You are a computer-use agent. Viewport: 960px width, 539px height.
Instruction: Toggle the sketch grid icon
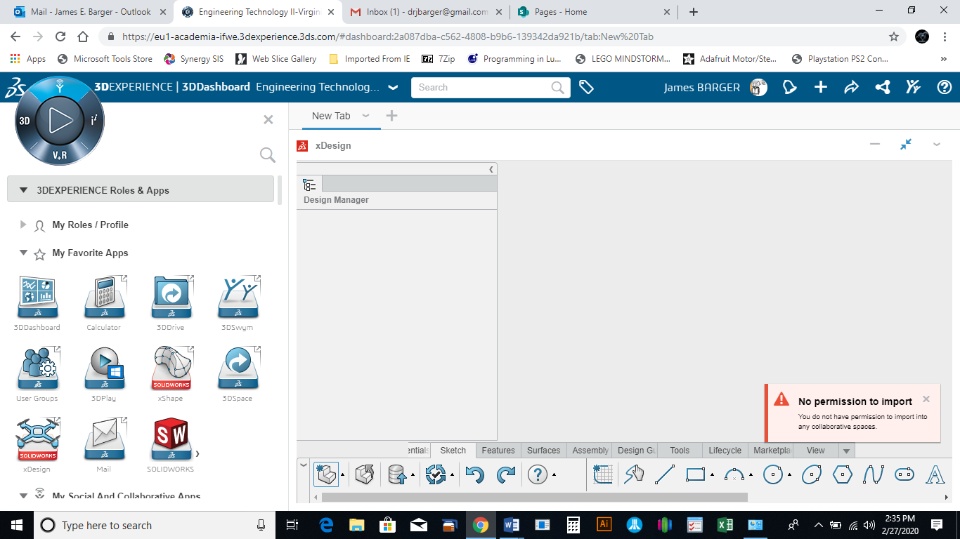pos(603,475)
